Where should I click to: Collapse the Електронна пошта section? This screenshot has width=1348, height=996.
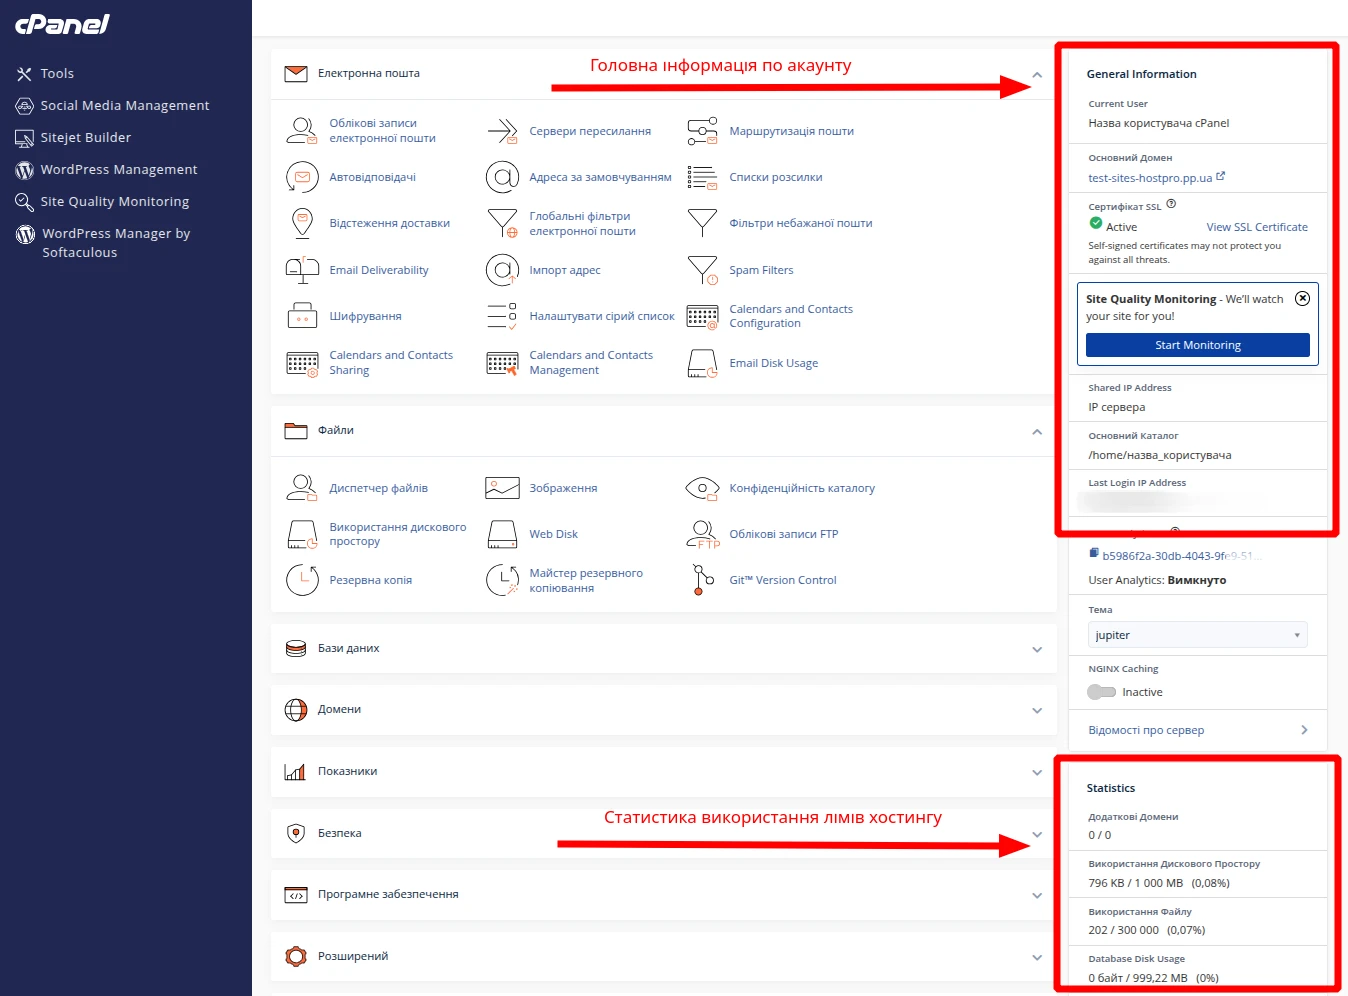click(1037, 73)
